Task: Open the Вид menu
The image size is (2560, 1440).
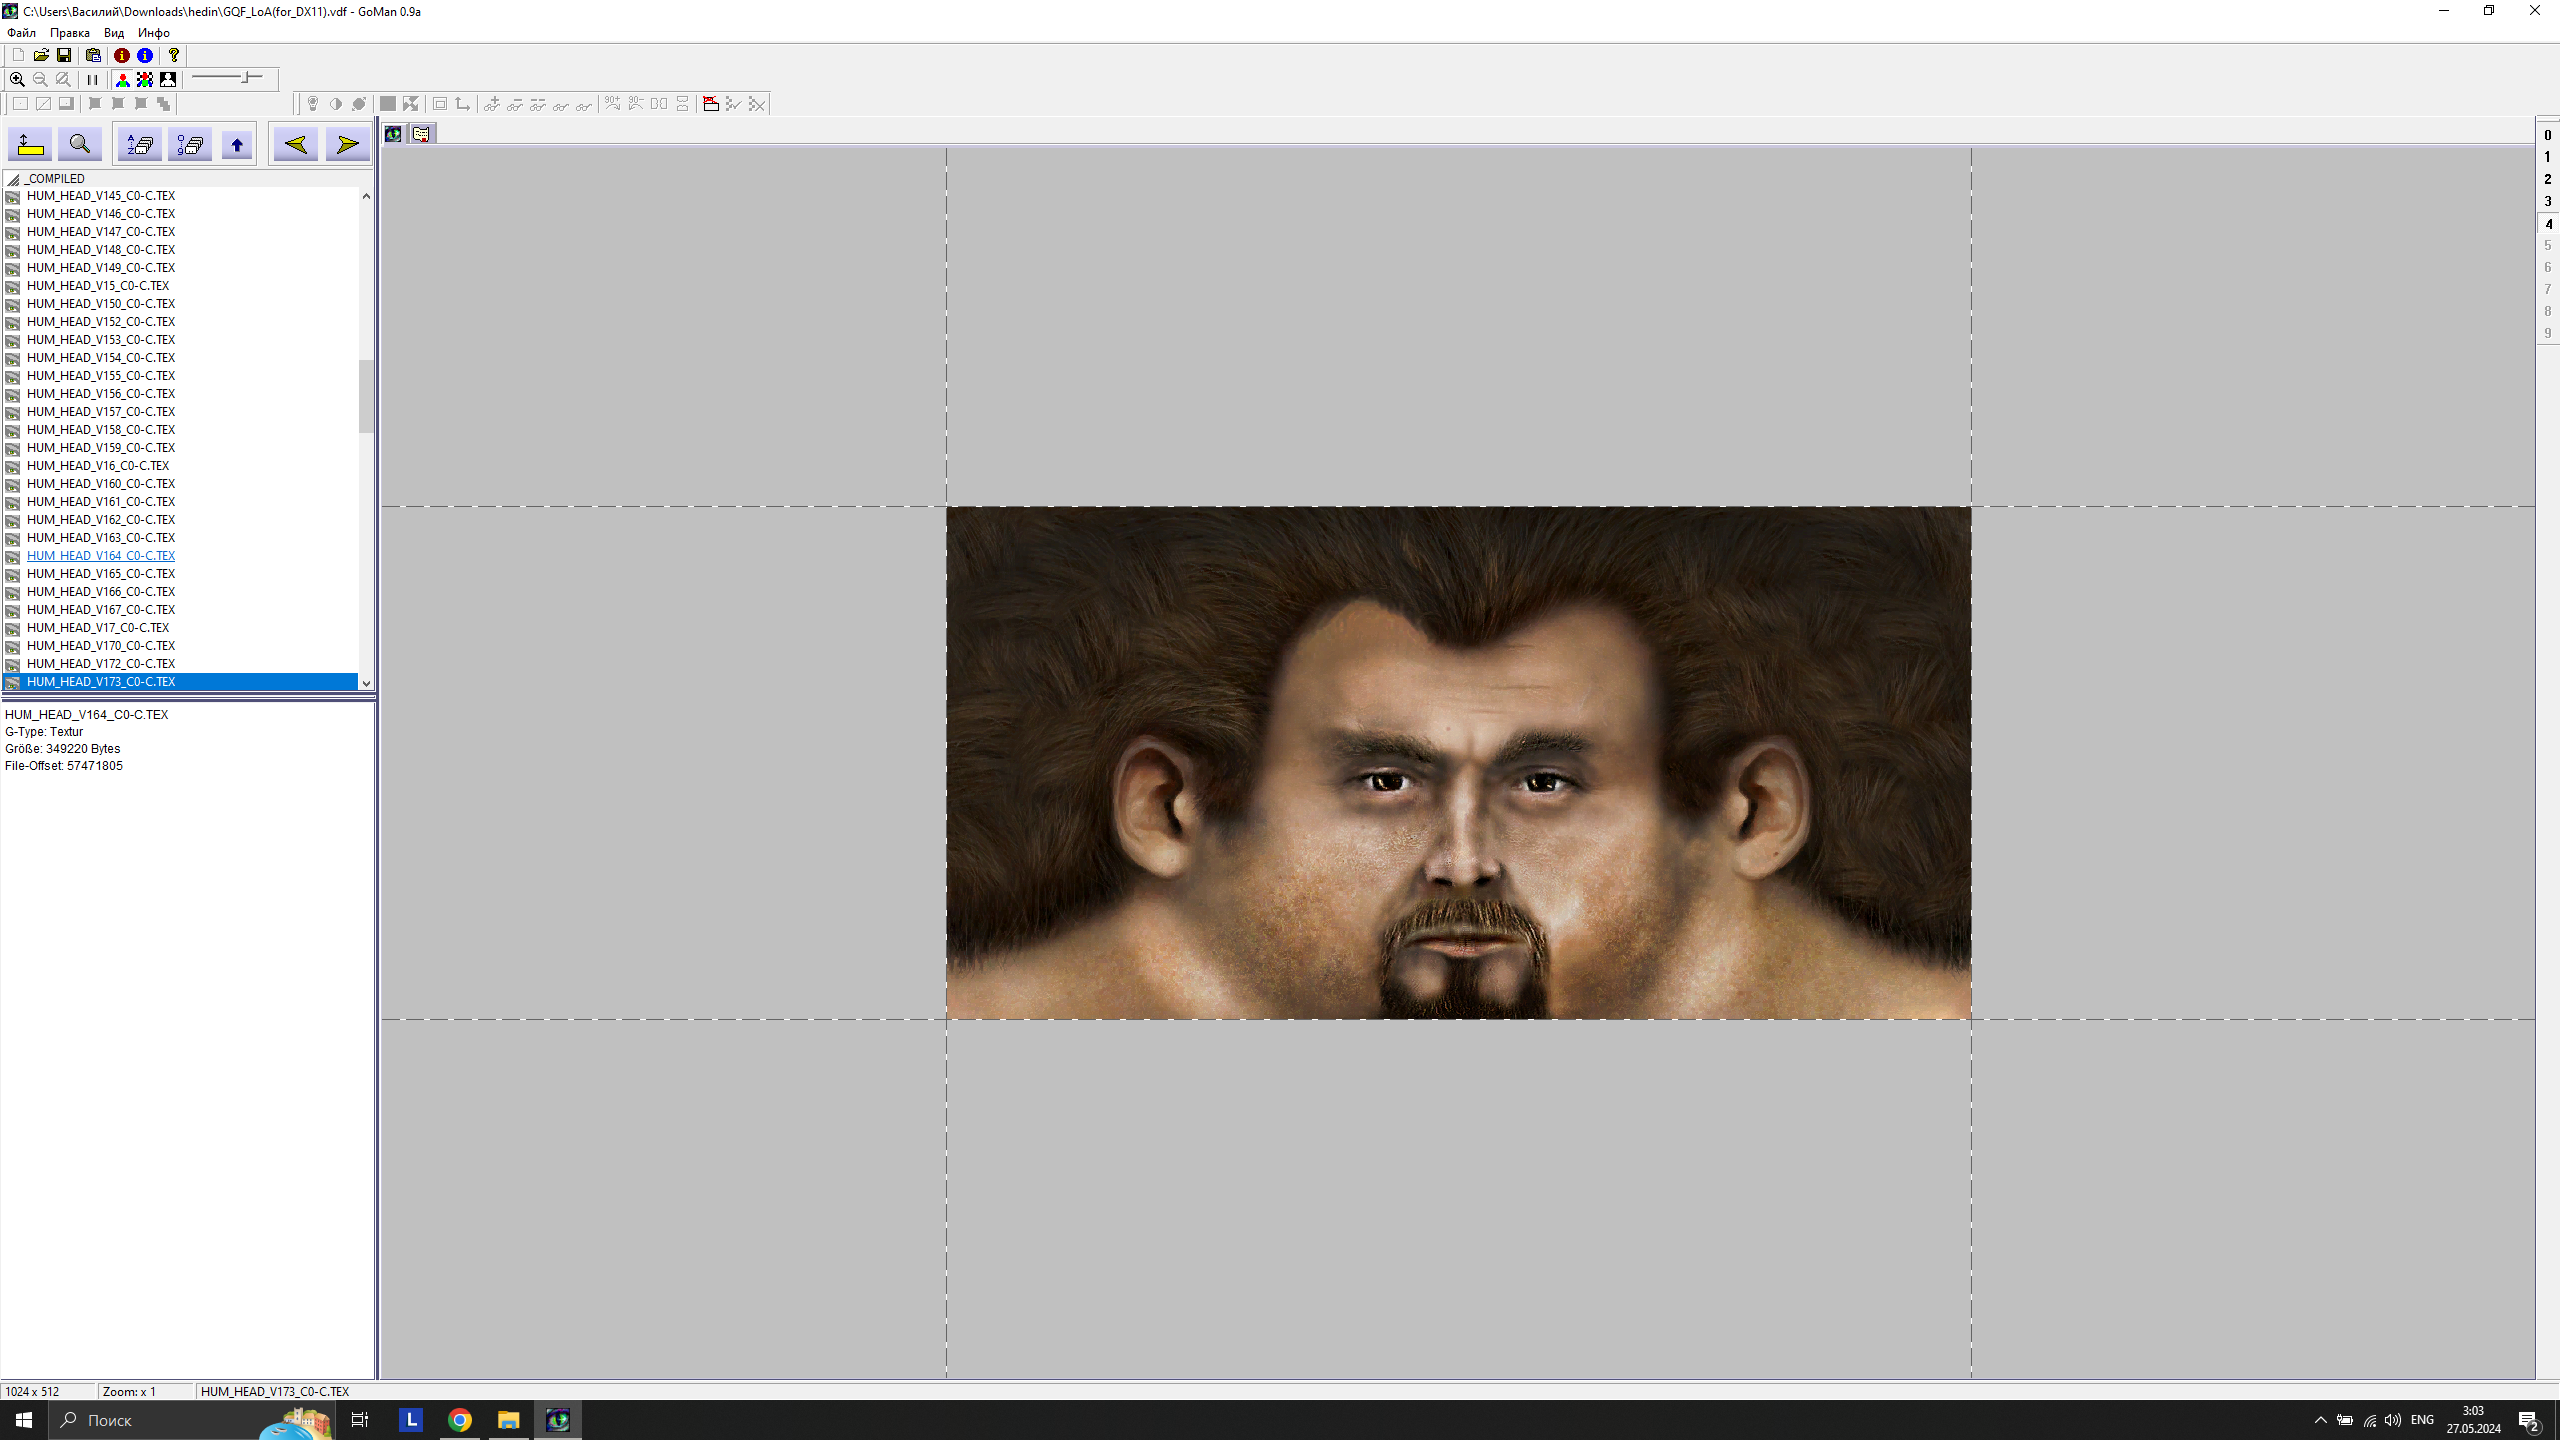Action: pyautogui.click(x=114, y=33)
